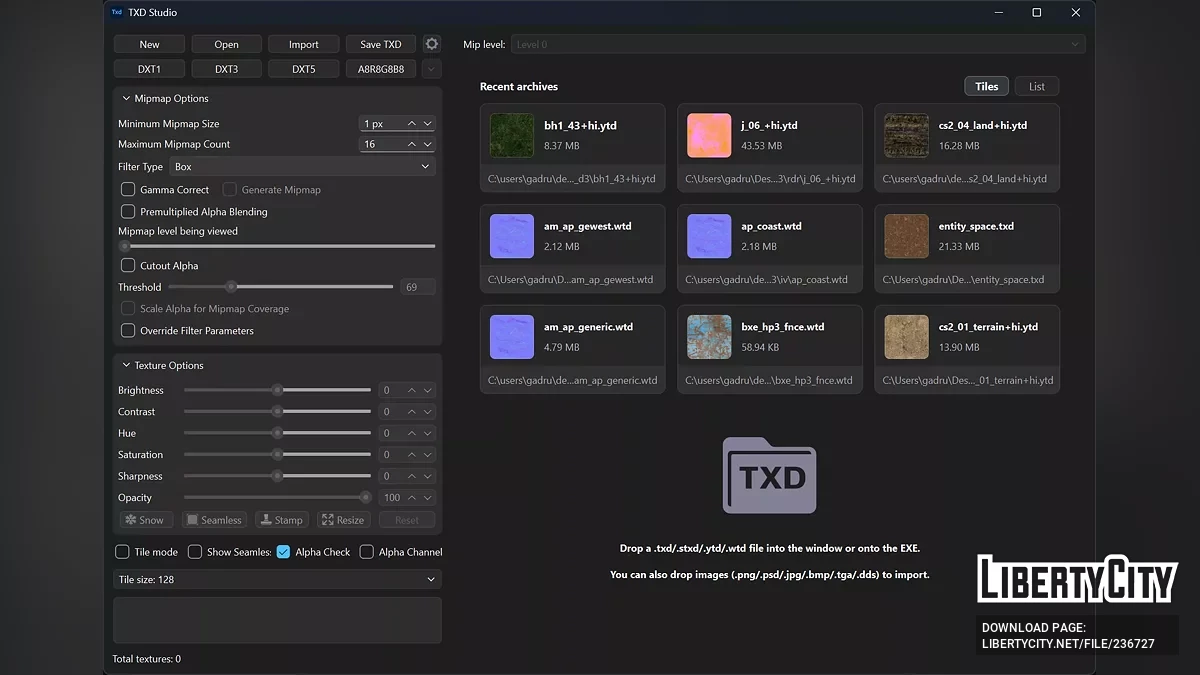The height and width of the screenshot is (675, 1200).
Task: Open settings with the gear icon
Action: tap(431, 44)
